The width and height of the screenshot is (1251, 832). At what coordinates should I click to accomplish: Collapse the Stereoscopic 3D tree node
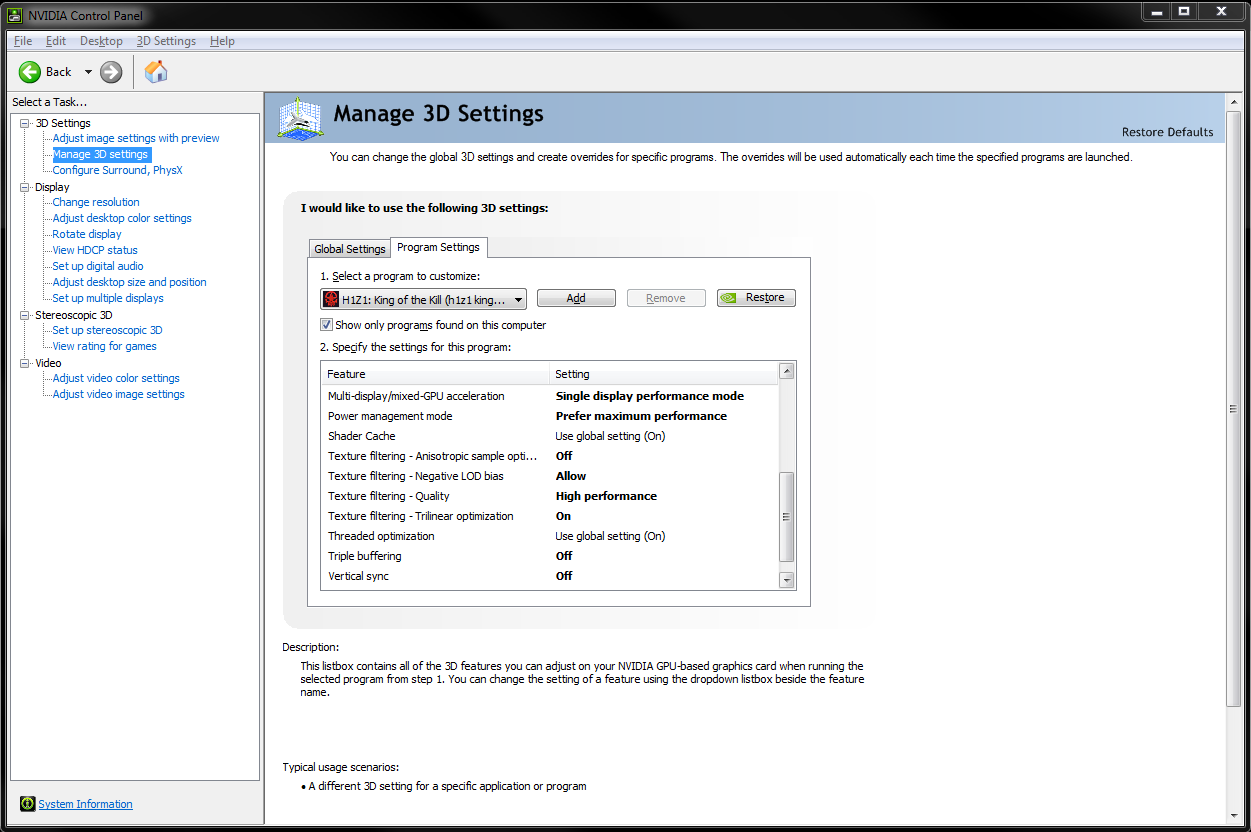25,315
